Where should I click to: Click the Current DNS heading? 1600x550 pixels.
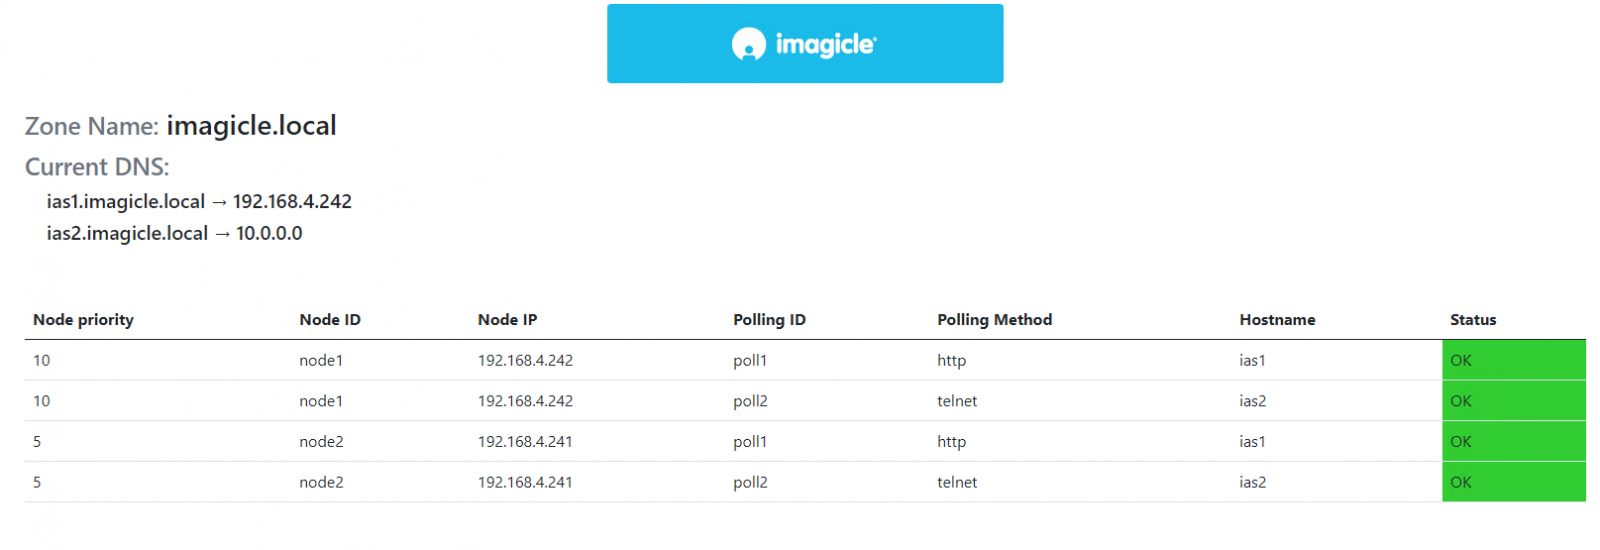click(x=97, y=167)
